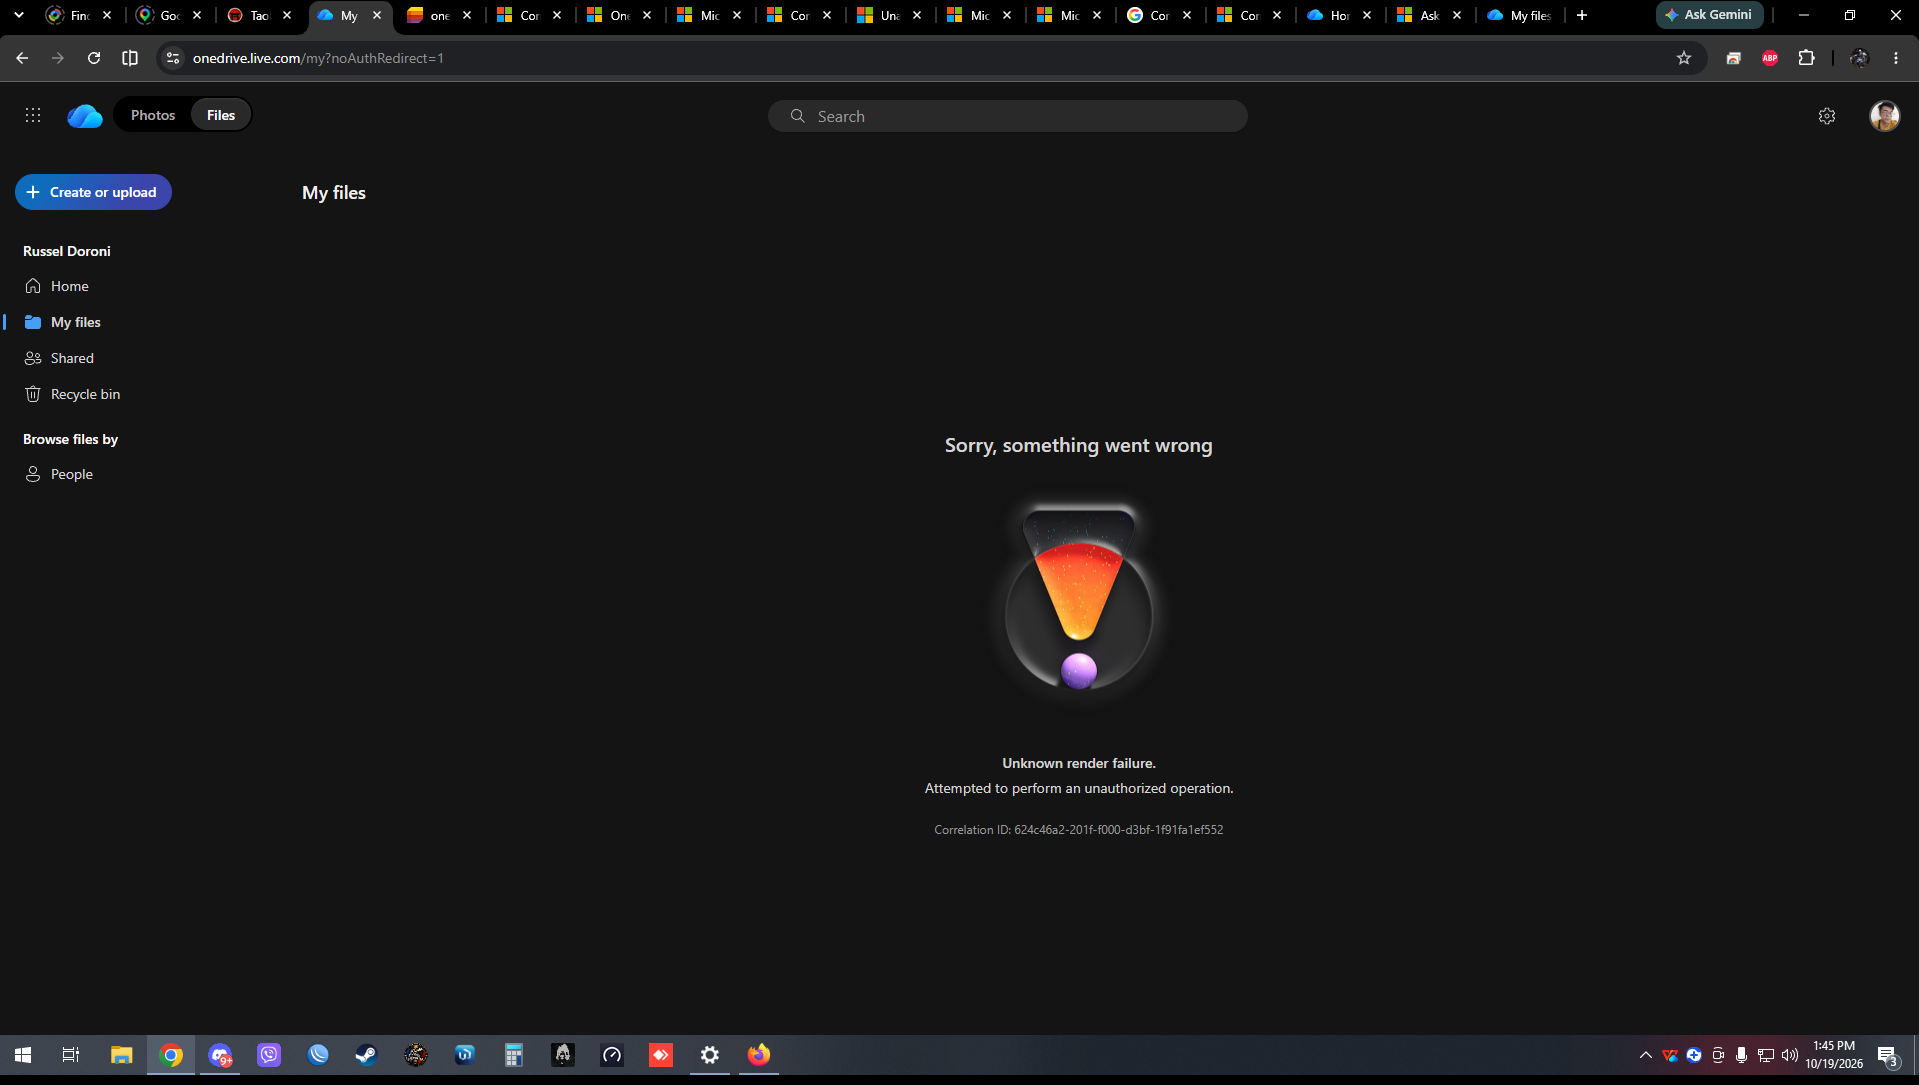This screenshot has height=1085, width=1919.
Task: Click the browser address bar URL
Action: tap(318, 58)
